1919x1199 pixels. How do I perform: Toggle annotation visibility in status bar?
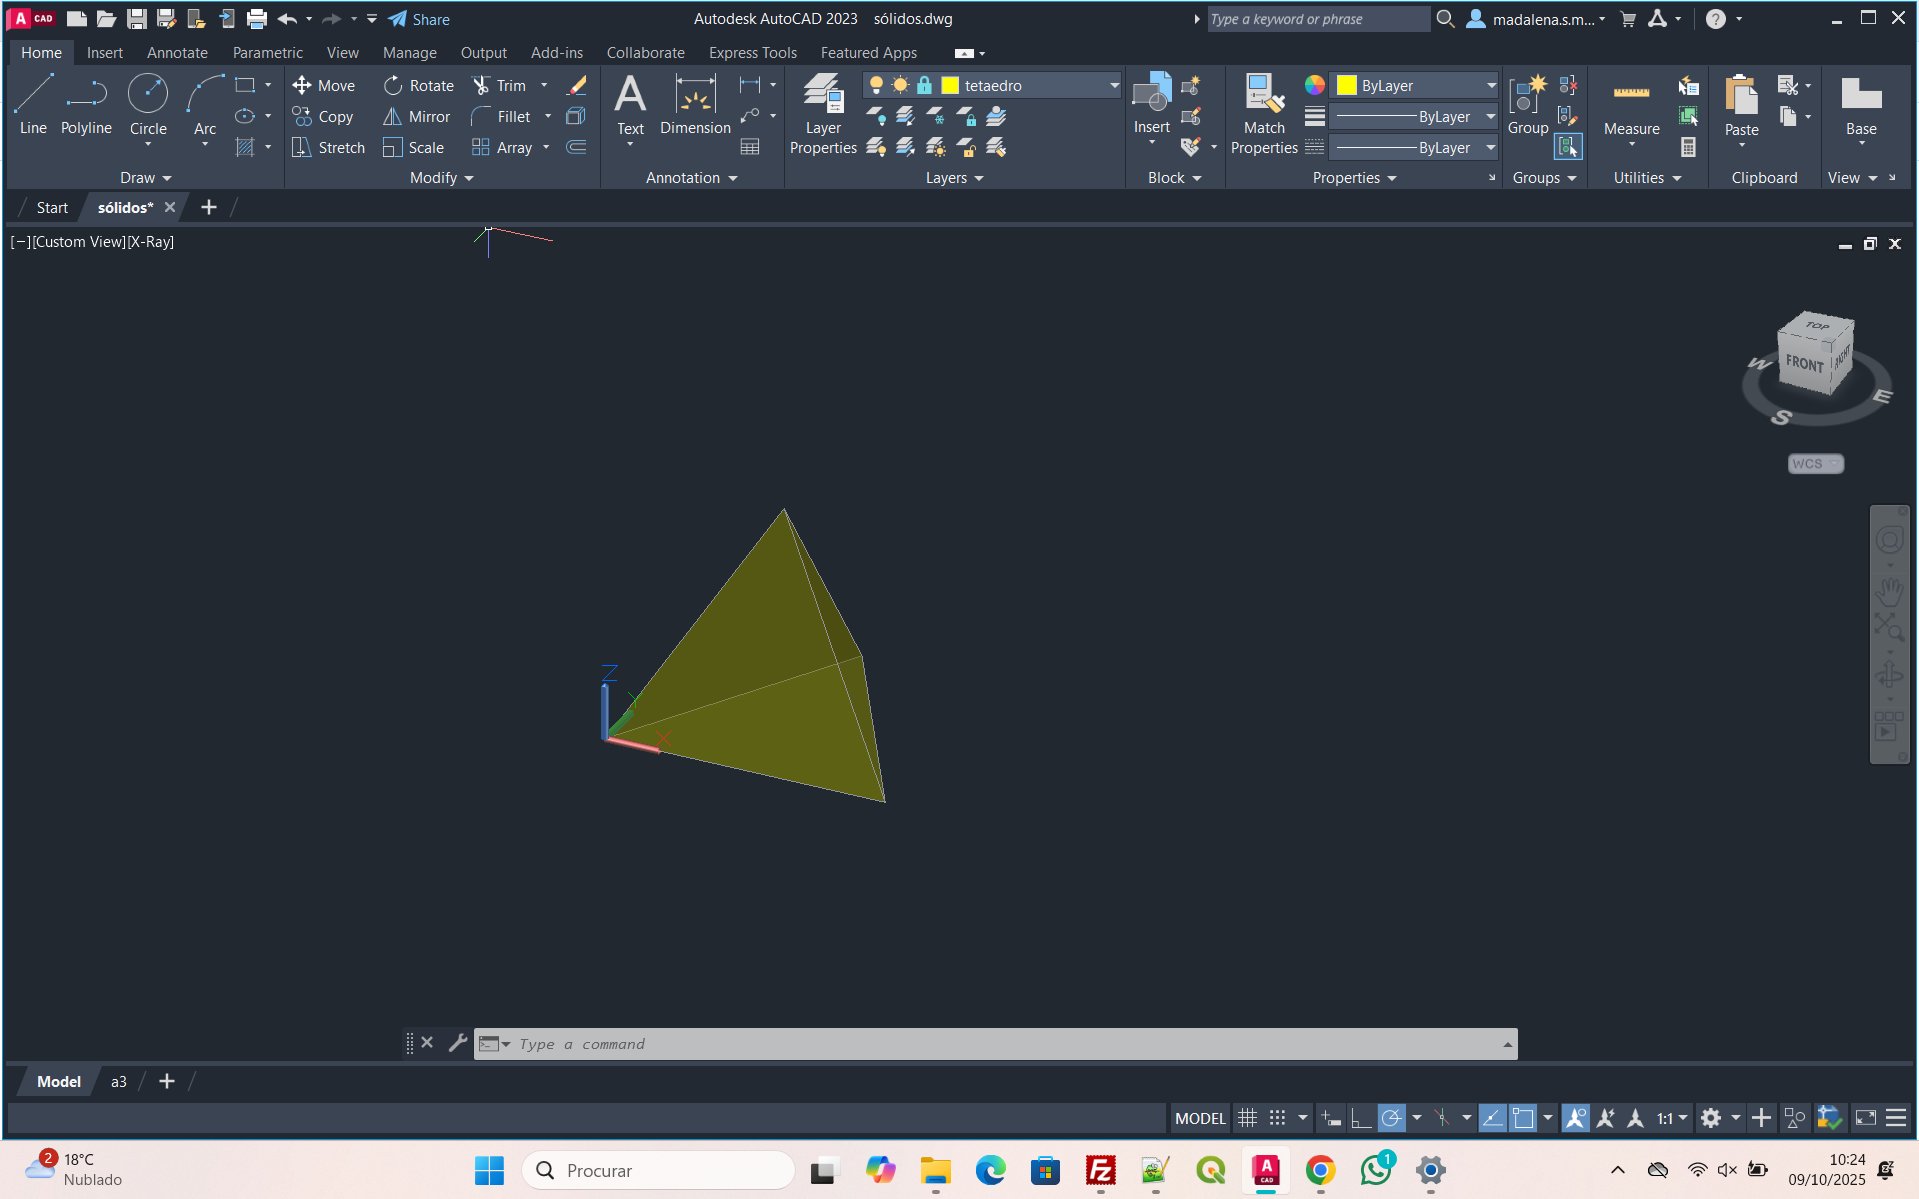click(x=1575, y=1118)
